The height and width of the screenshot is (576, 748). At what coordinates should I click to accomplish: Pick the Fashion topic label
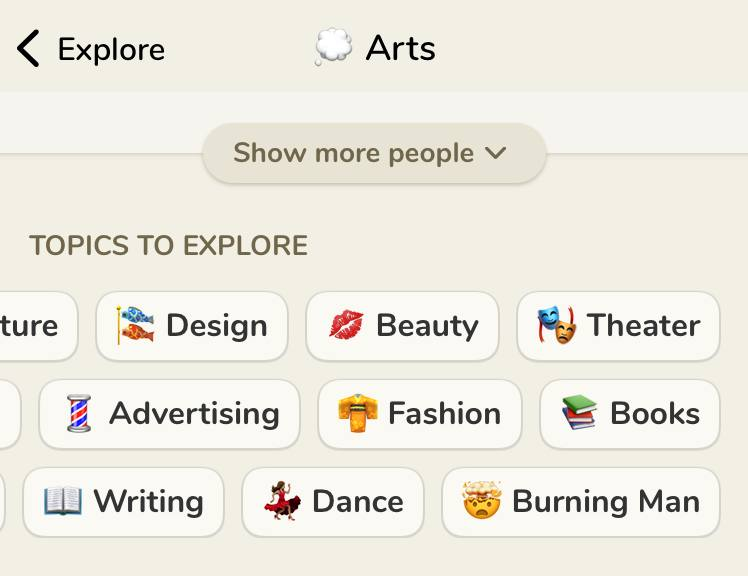(x=445, y=413)
